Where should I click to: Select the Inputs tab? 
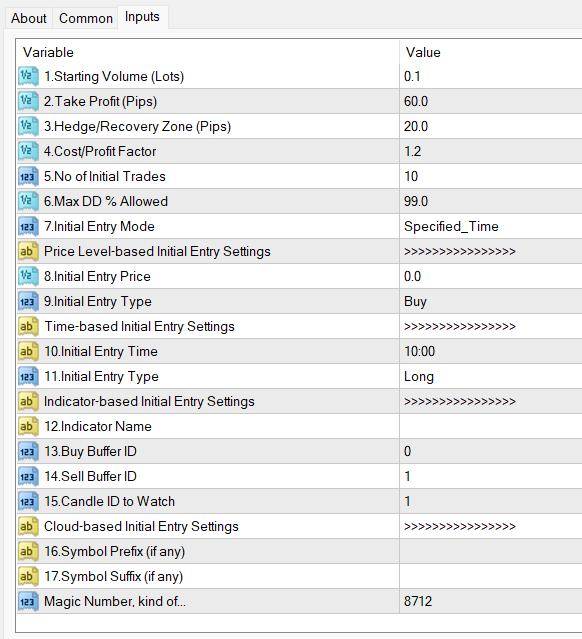(142, 17)
